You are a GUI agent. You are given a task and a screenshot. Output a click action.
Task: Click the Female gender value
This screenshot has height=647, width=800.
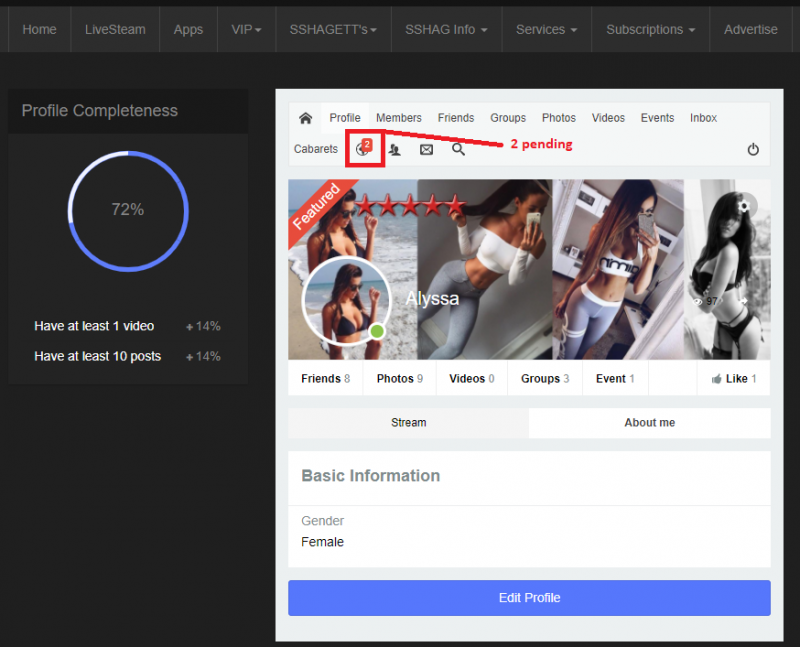point(322,542)
